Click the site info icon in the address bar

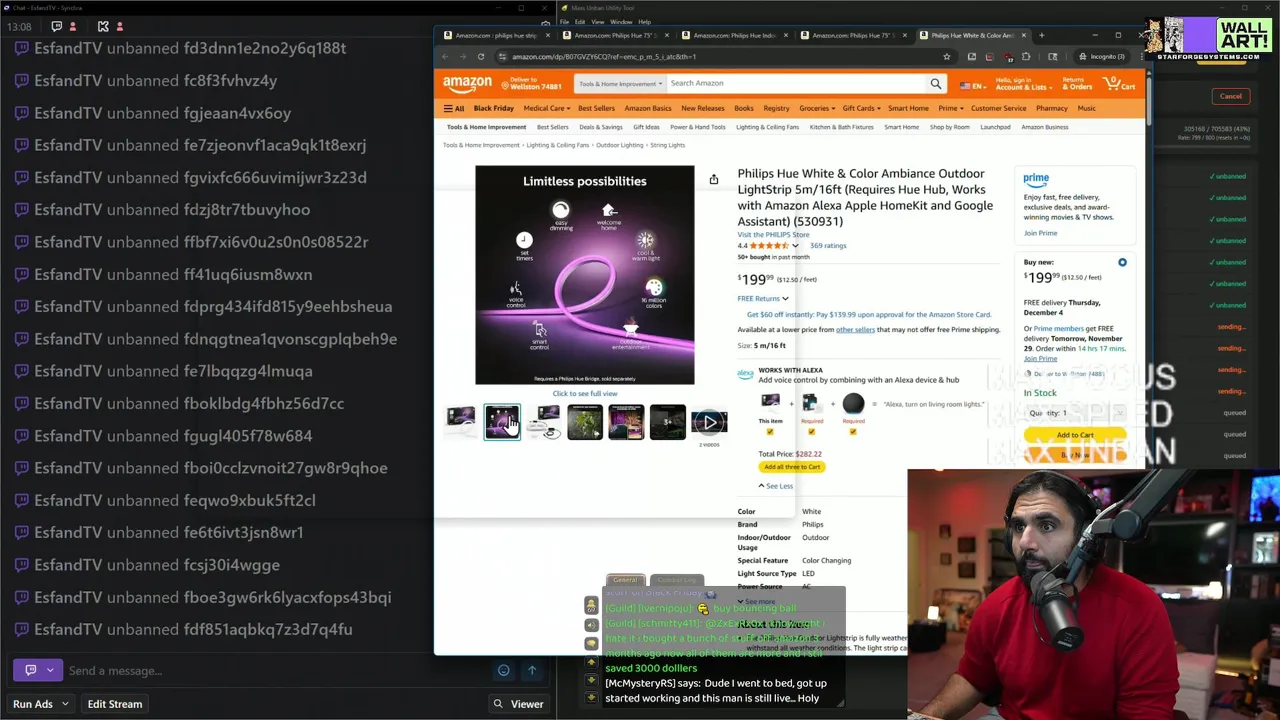pyautogui.click(x=502, y=57)
